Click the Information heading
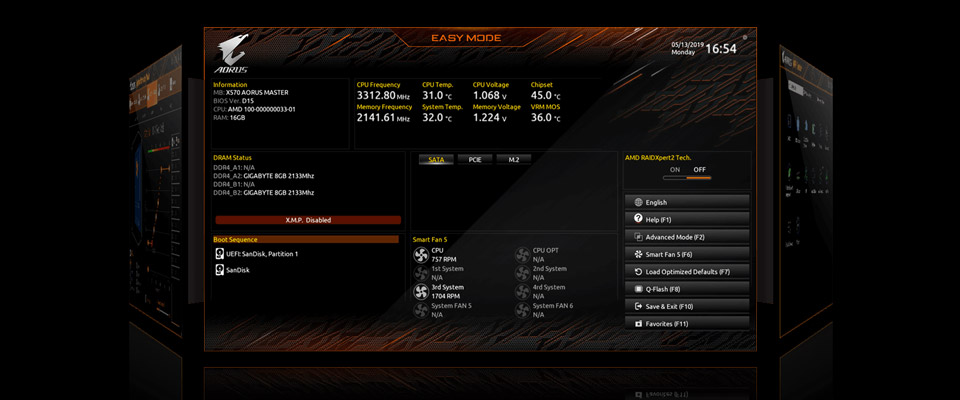 [x=230, y=85]
